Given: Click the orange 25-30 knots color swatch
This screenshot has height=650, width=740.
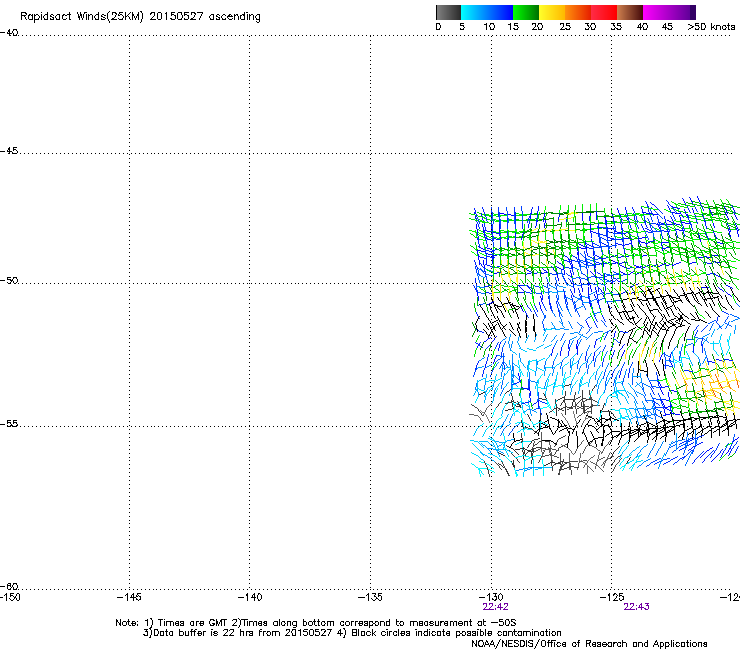Looking at the screenshot, I should pos(578,12).
